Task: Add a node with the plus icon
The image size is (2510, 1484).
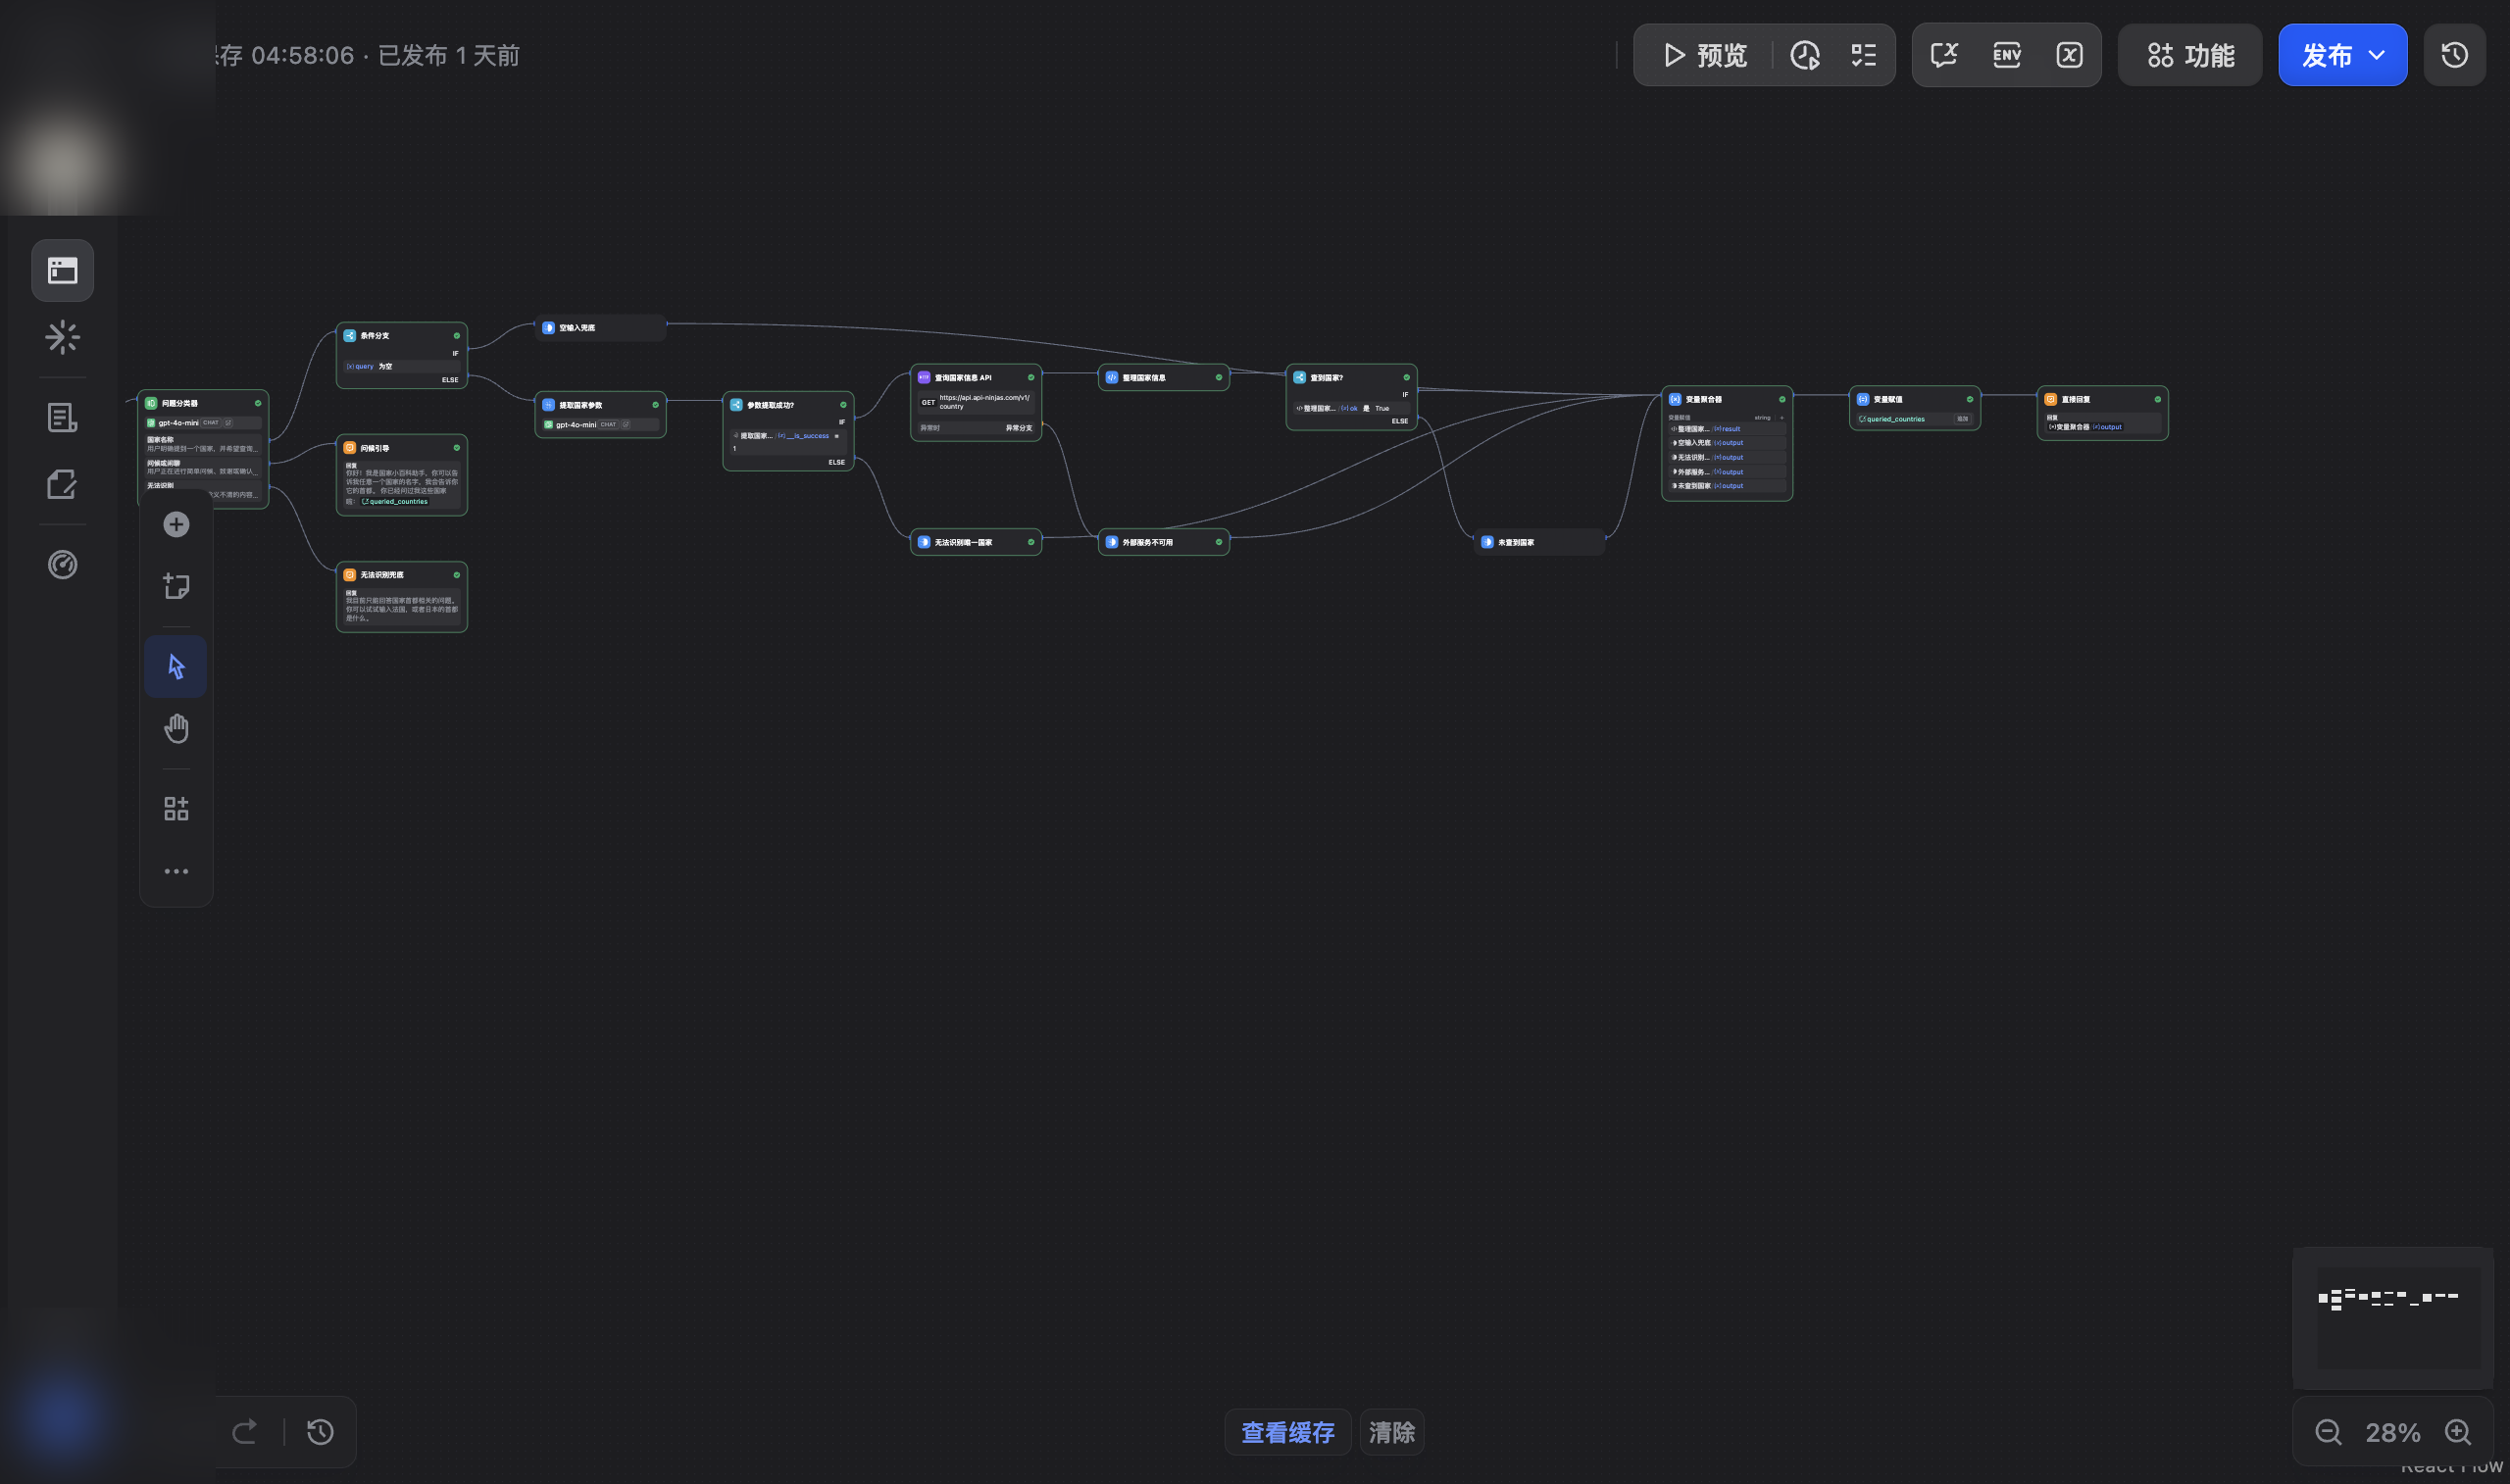Action: 176,525
